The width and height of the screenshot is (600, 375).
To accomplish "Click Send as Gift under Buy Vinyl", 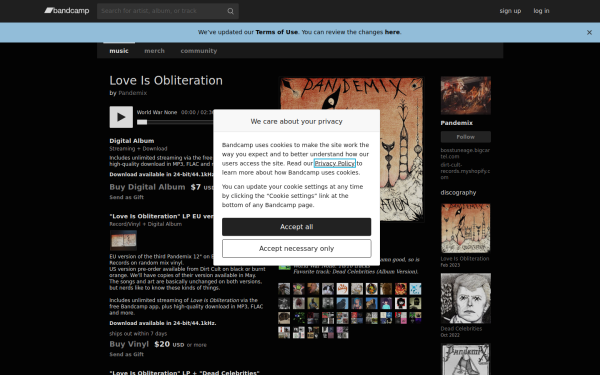I will pos(126,354).
